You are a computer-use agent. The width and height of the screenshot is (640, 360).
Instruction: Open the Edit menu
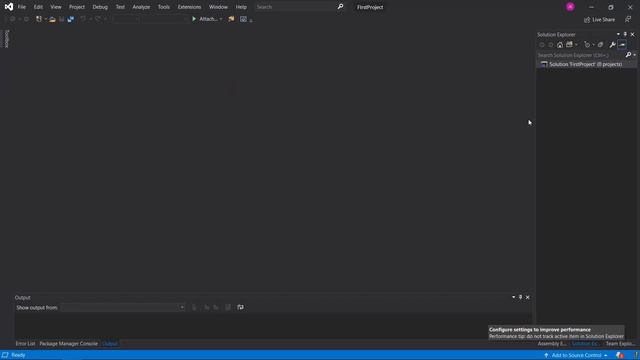(x=38, y=7)
